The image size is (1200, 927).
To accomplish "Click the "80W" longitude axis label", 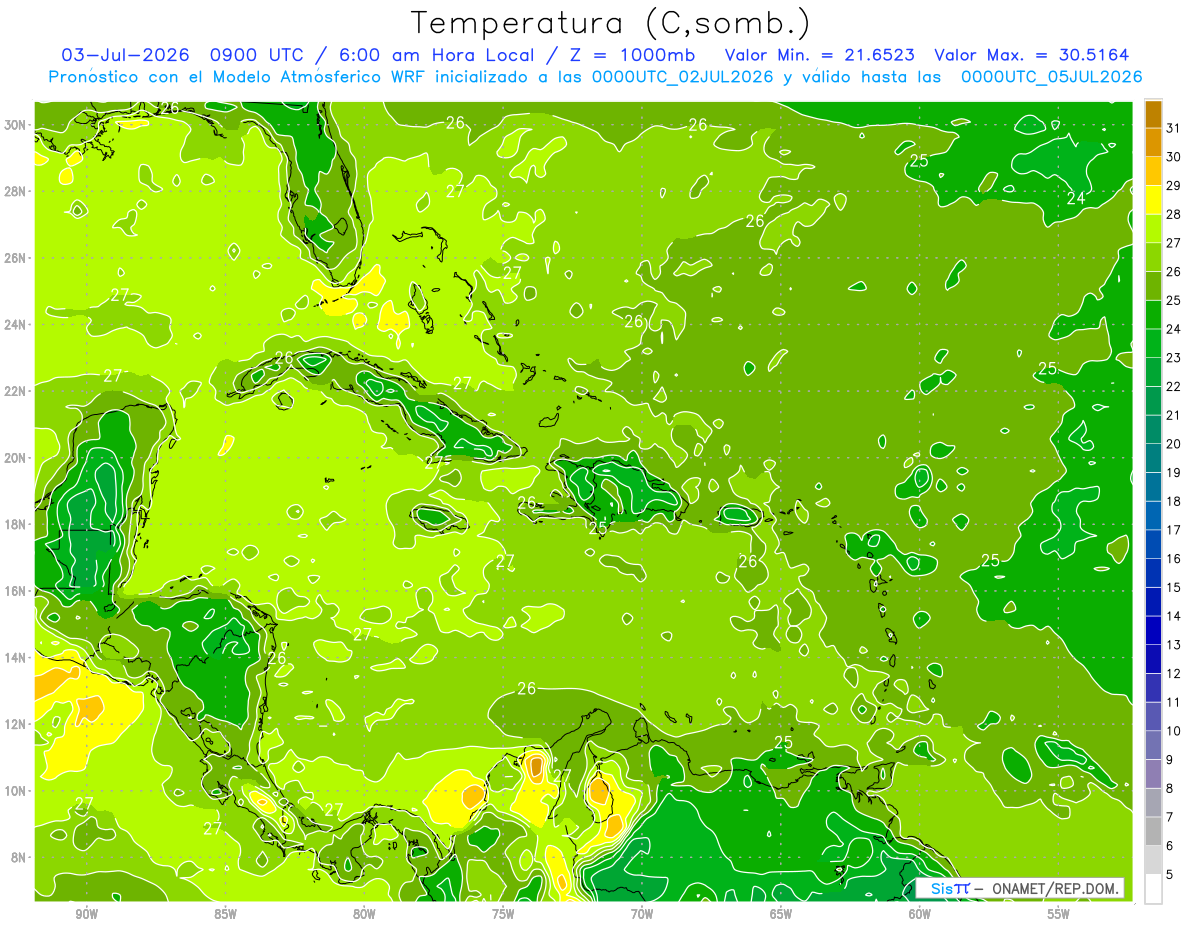I will point(364,915).
